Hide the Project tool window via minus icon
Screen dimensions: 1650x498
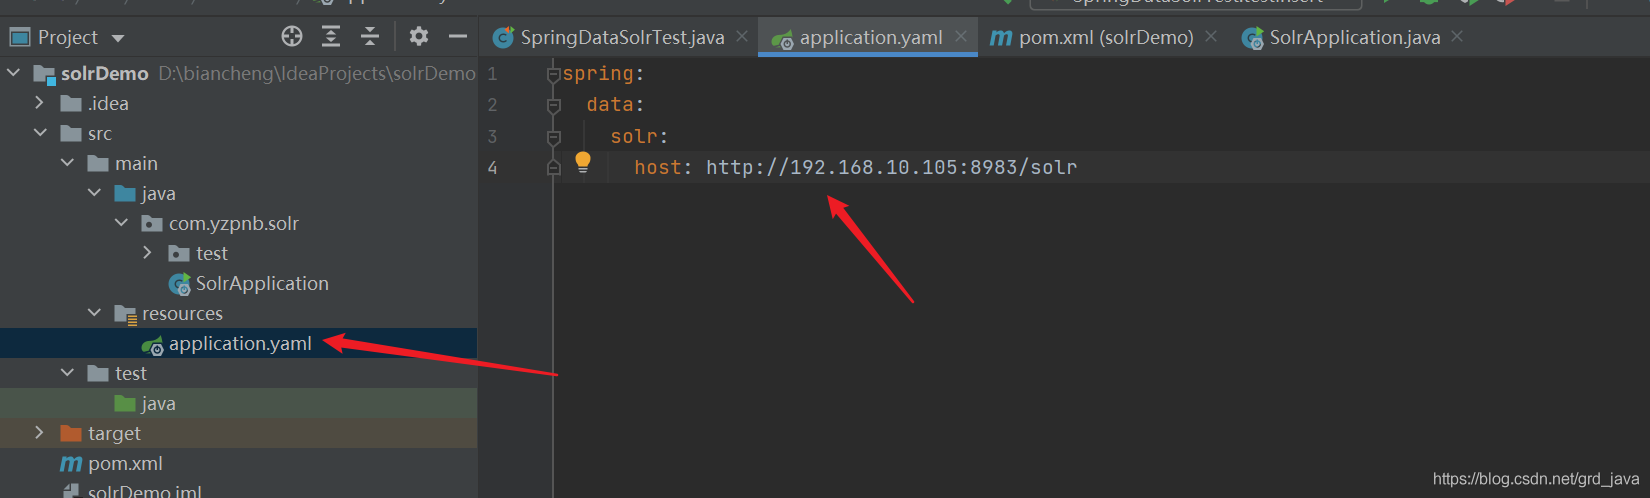coord(458,37)
